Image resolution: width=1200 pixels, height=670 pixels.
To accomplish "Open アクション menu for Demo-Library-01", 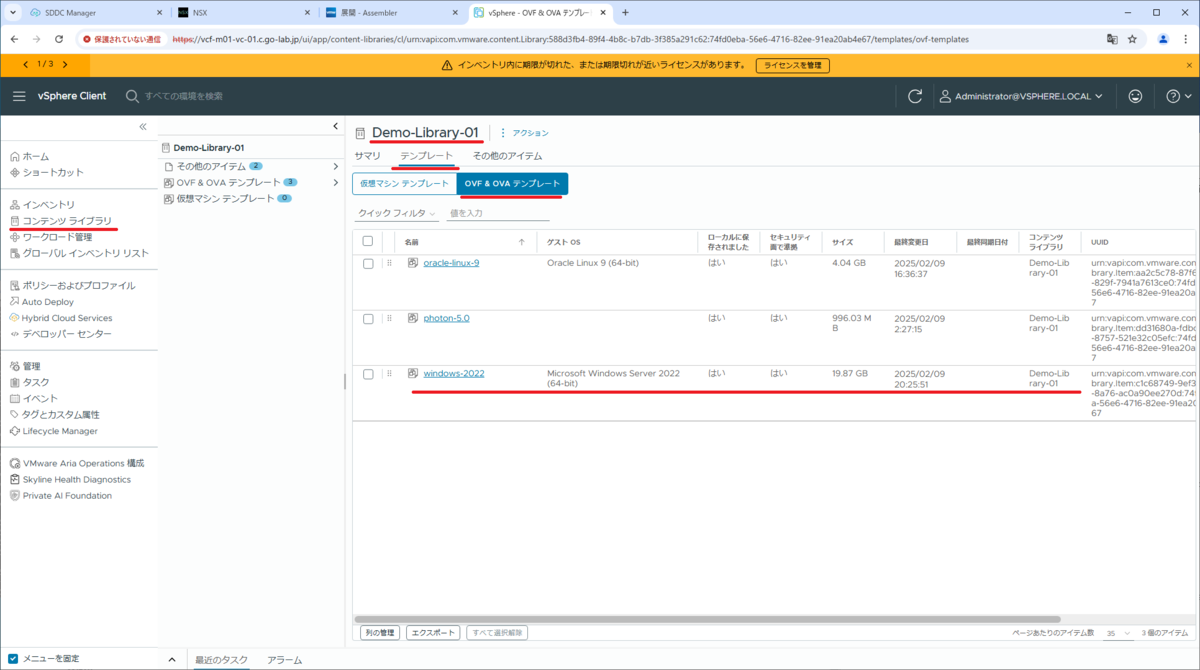I will point(524,132).
